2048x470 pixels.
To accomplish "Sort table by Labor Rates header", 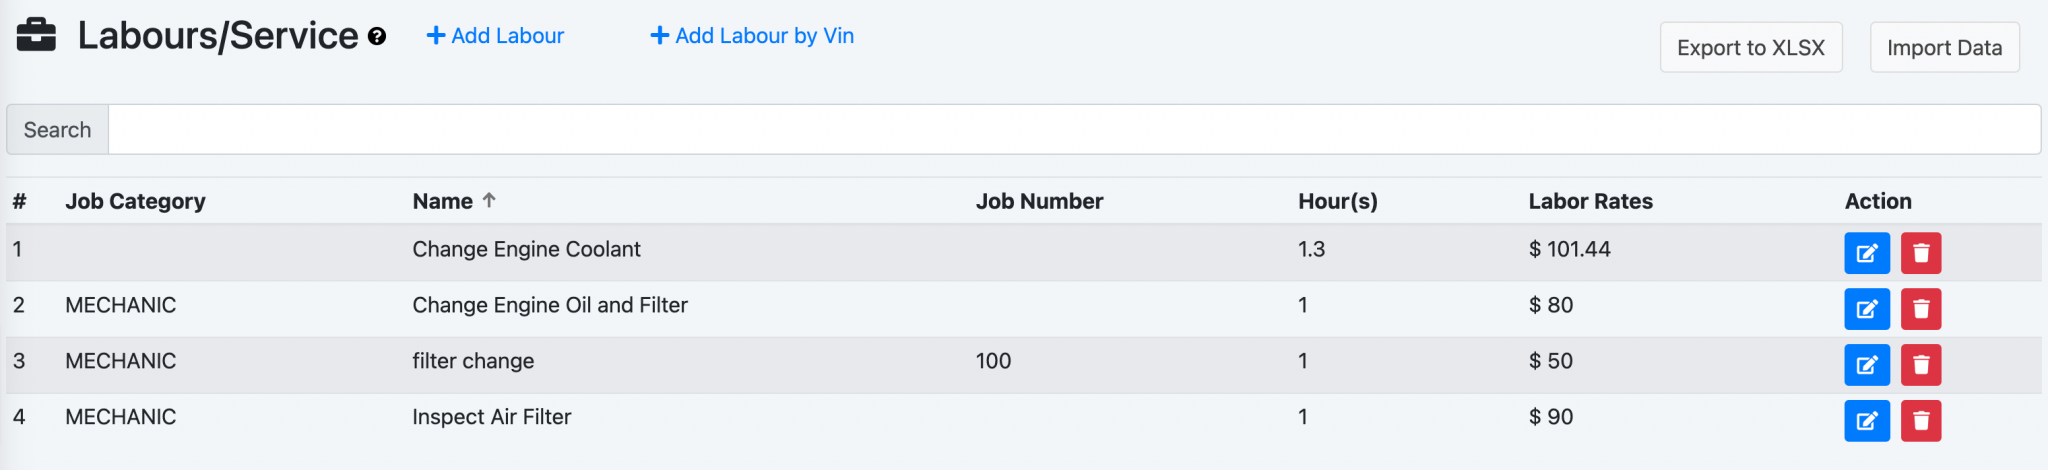I will [x=1590, y=201].
